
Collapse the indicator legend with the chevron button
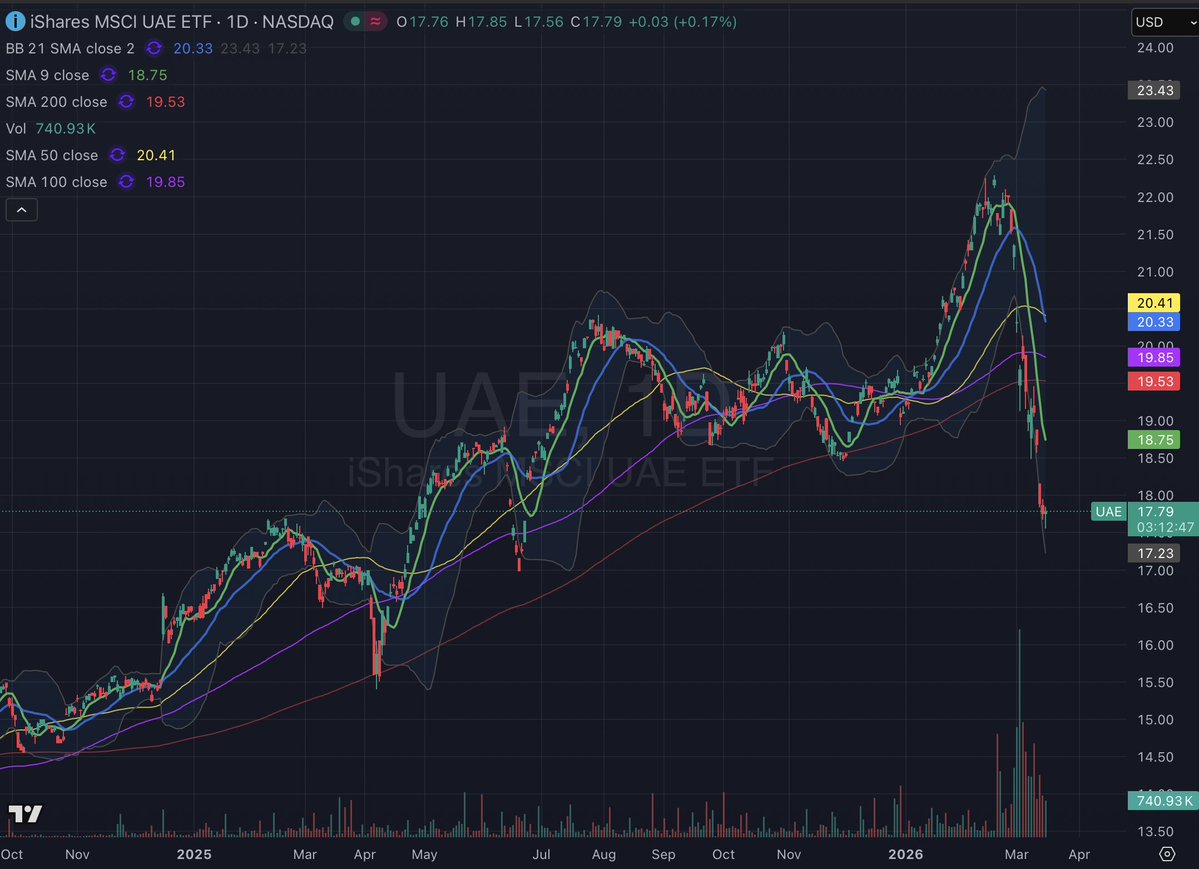tap(21, 210)
